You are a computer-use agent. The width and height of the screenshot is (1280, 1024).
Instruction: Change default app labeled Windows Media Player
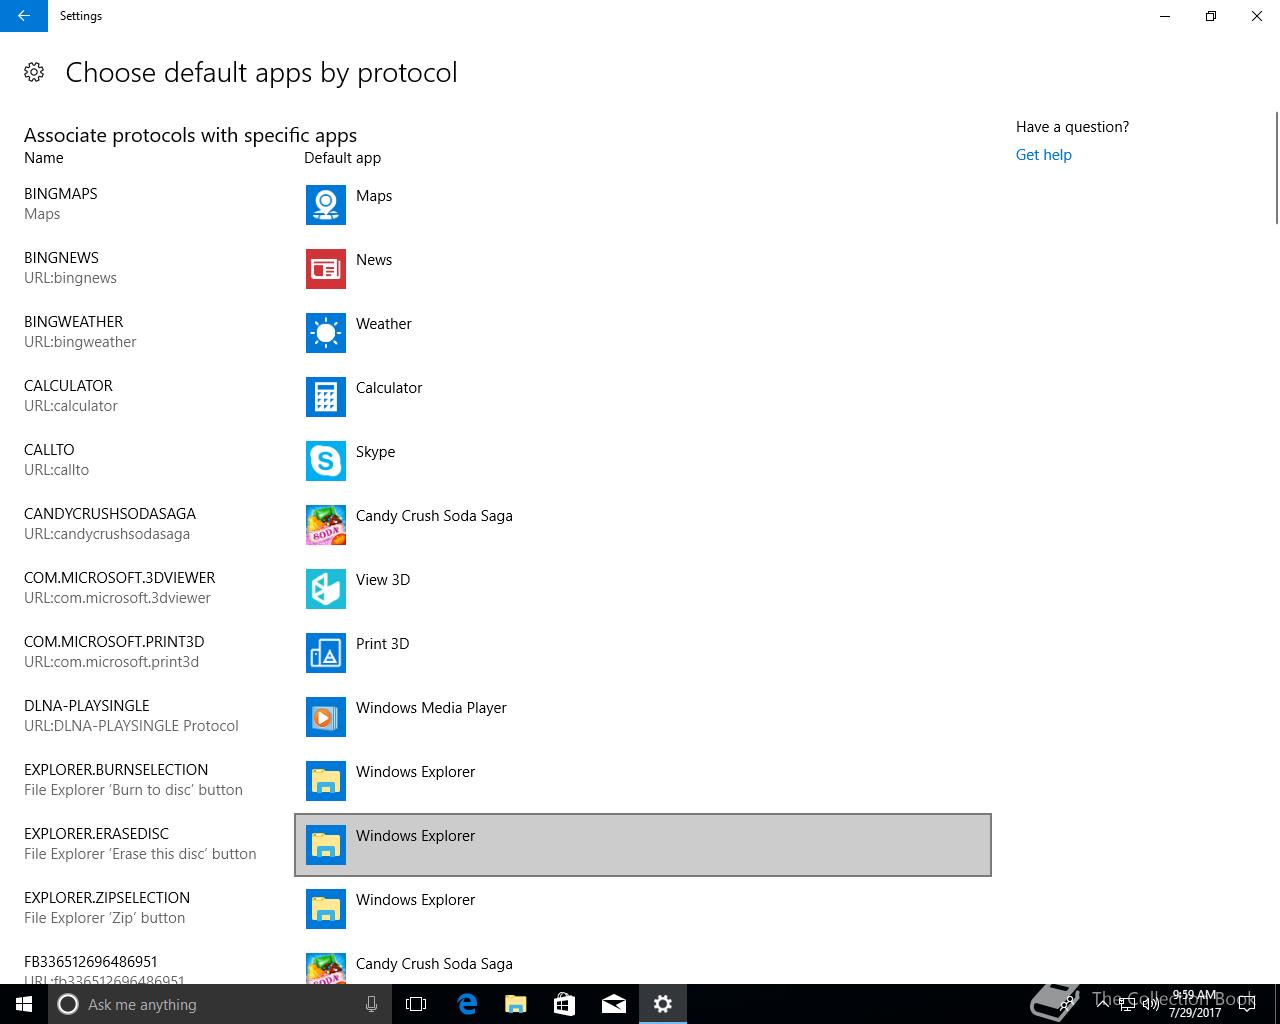643,717
